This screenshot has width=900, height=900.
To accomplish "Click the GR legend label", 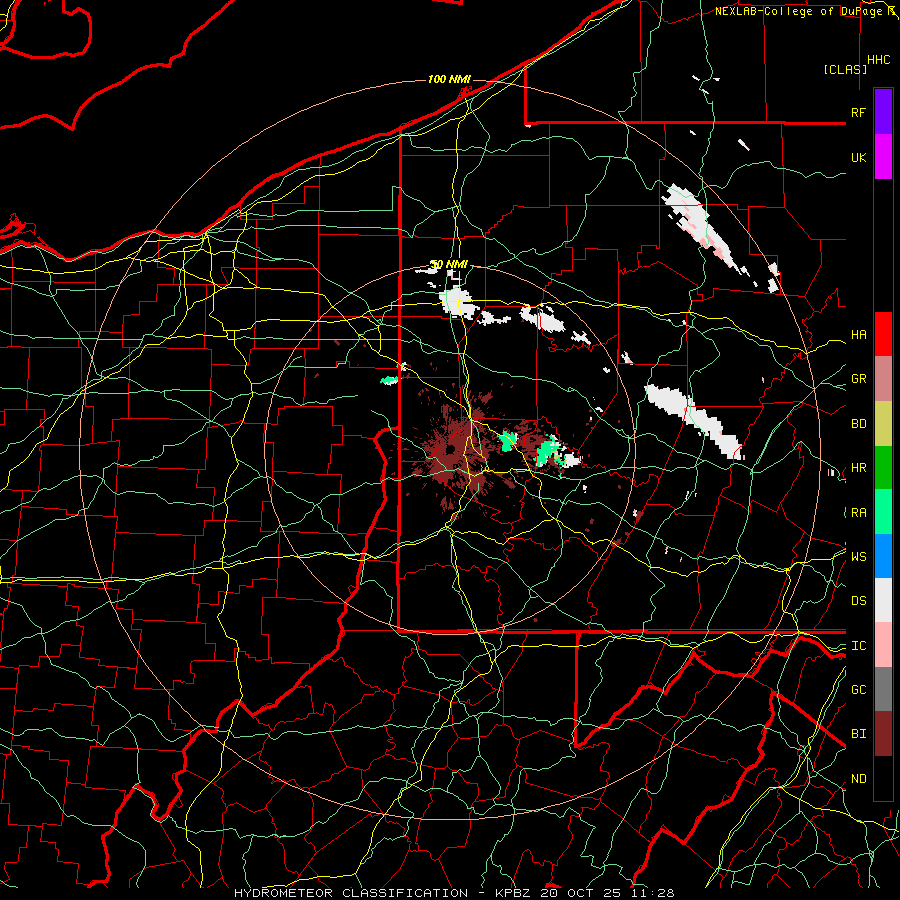I will coord(858,379).
